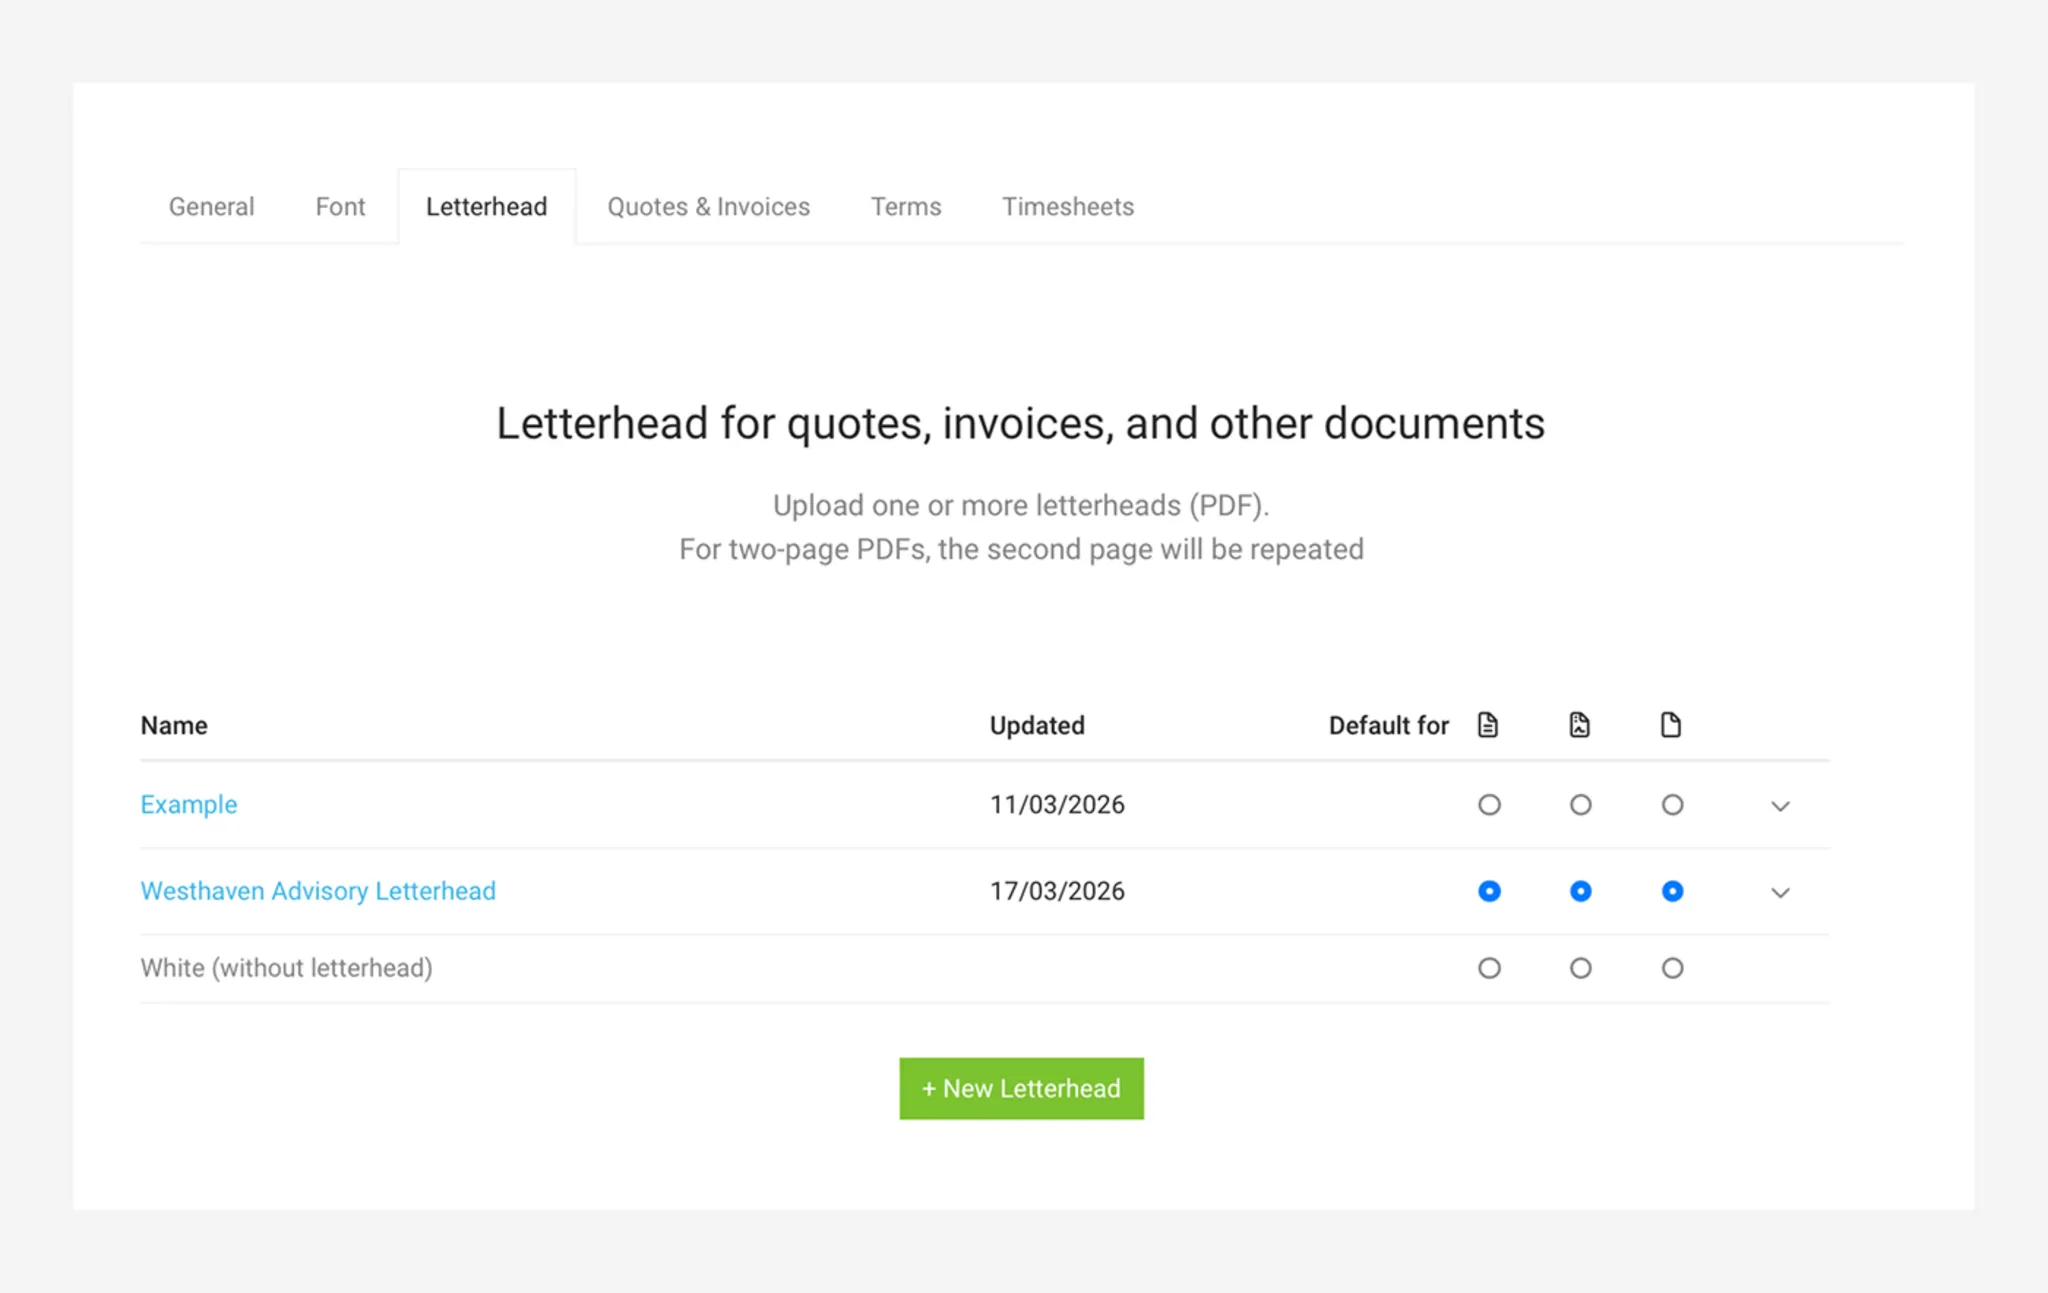Click the 'White (without letterhead)' row text

287,968
